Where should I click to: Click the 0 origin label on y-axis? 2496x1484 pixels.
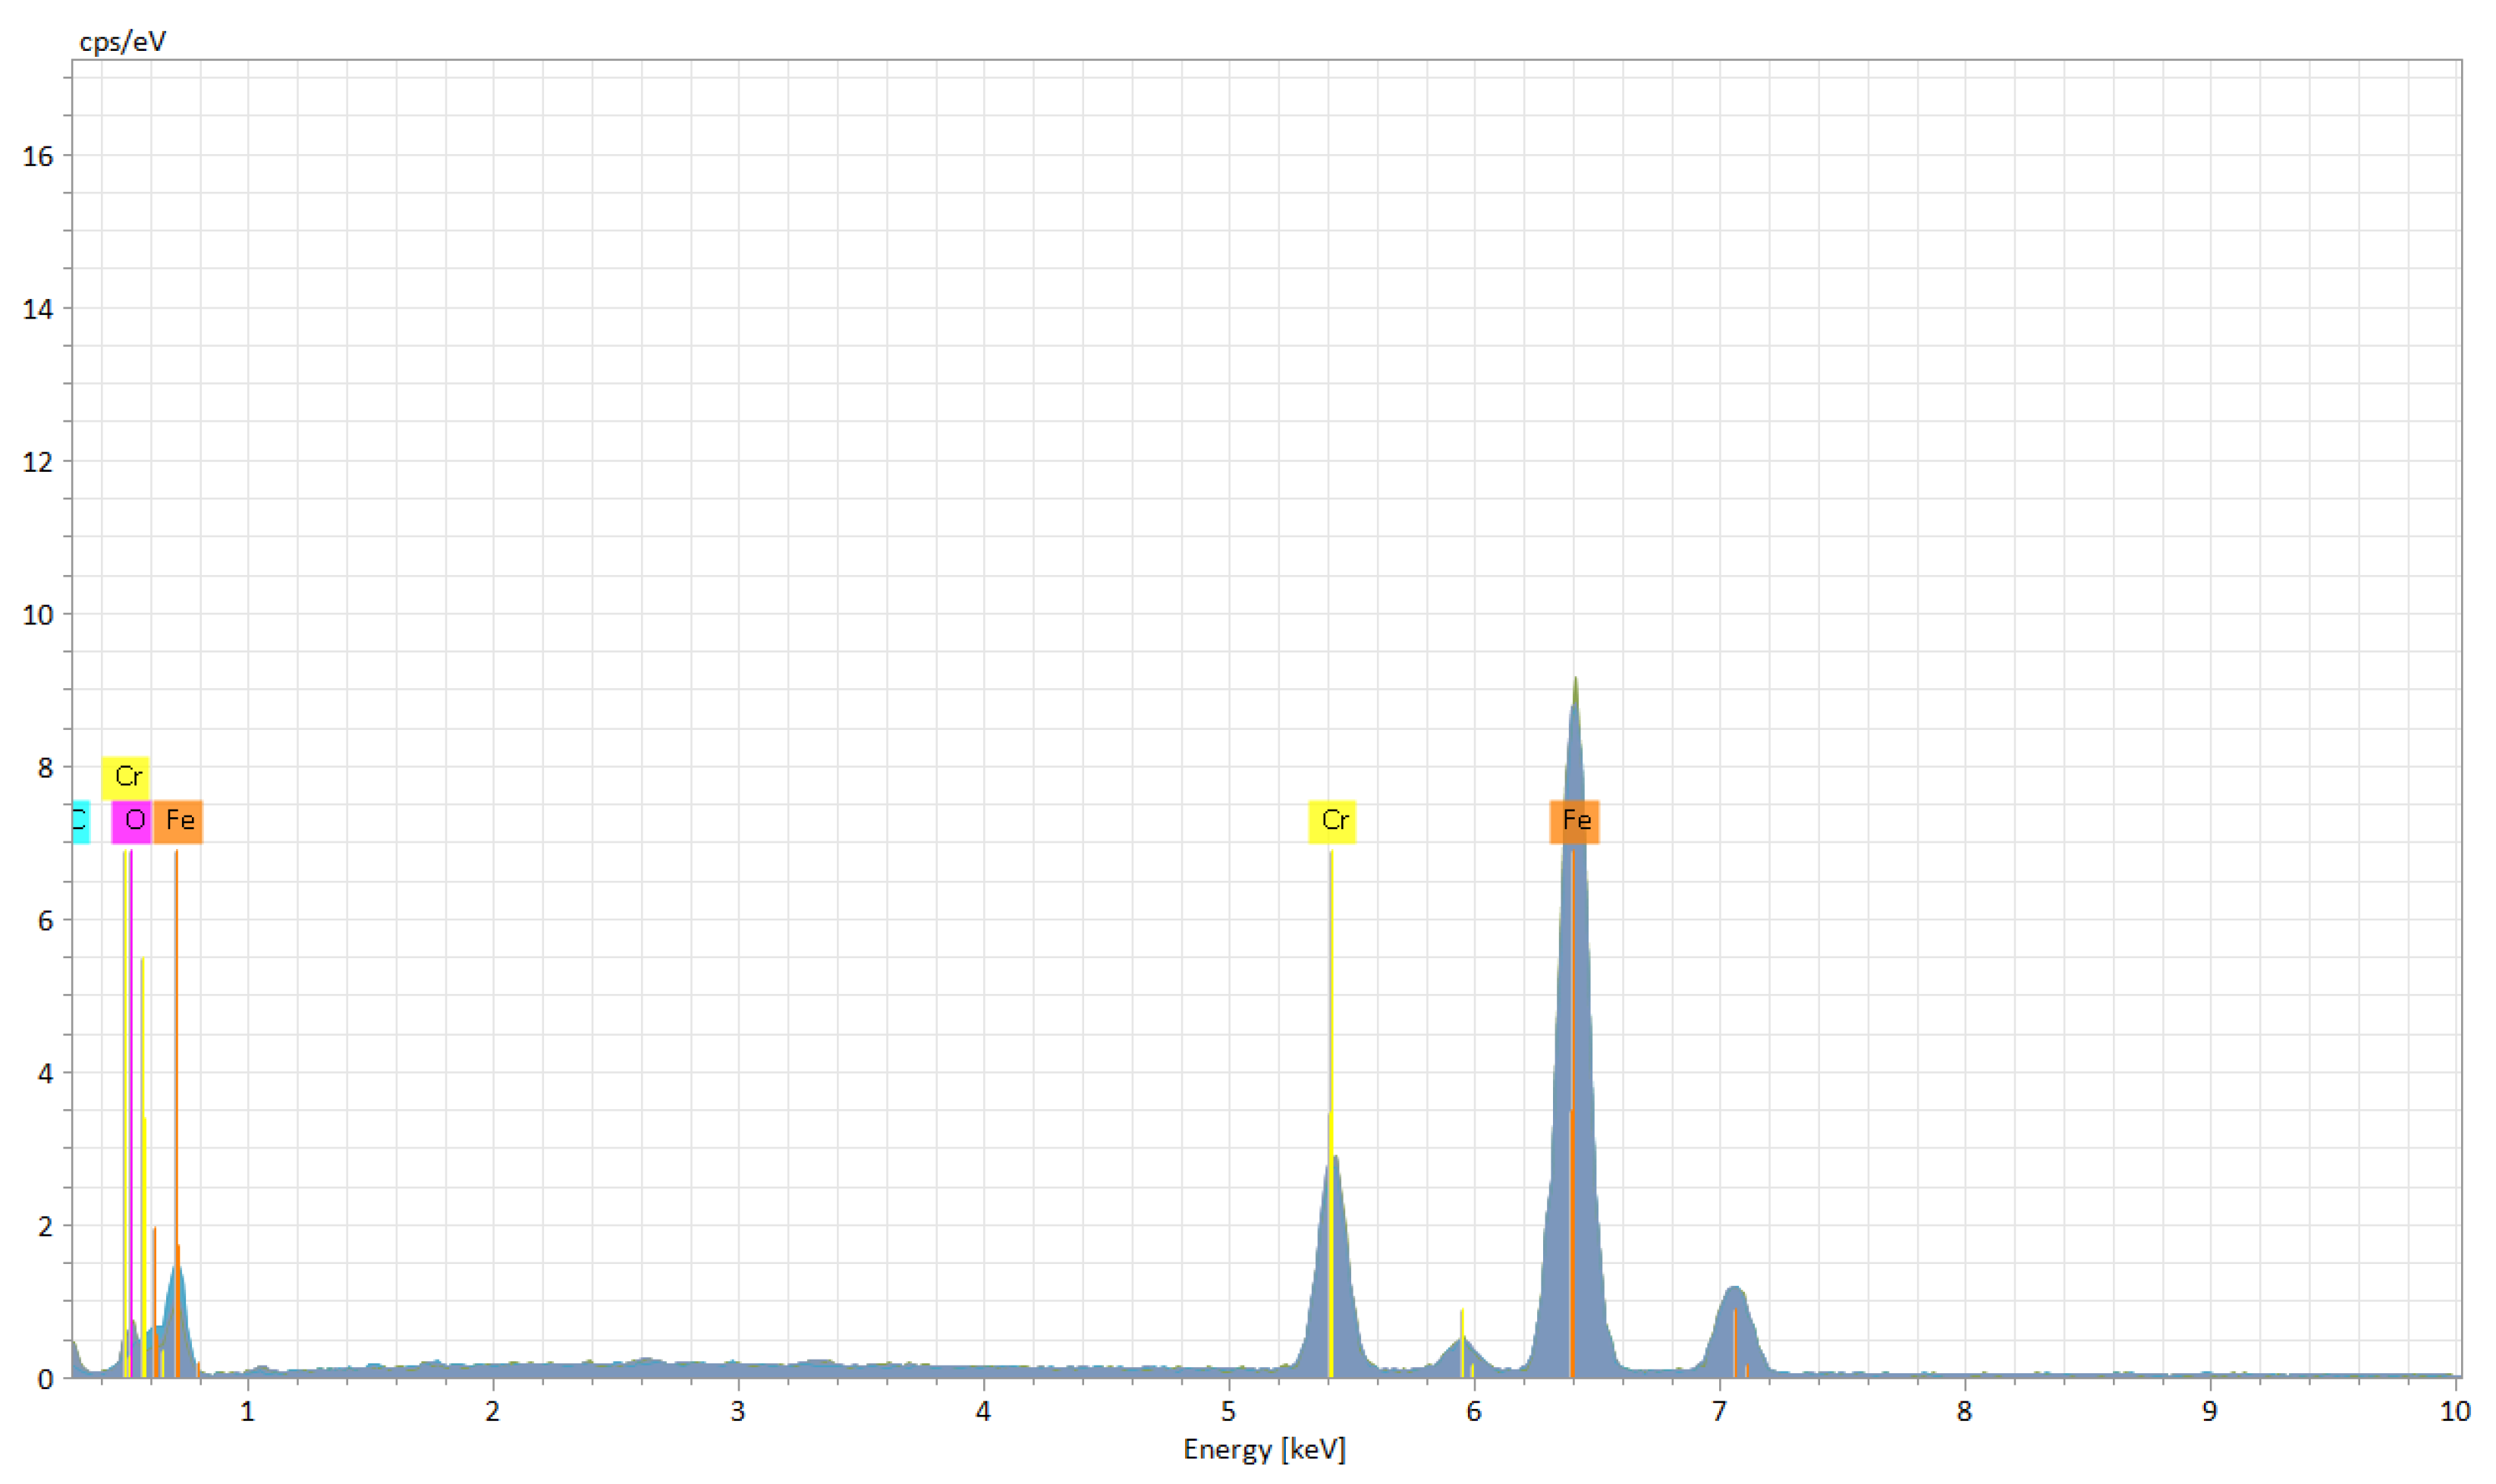[x=45, y=1380]
